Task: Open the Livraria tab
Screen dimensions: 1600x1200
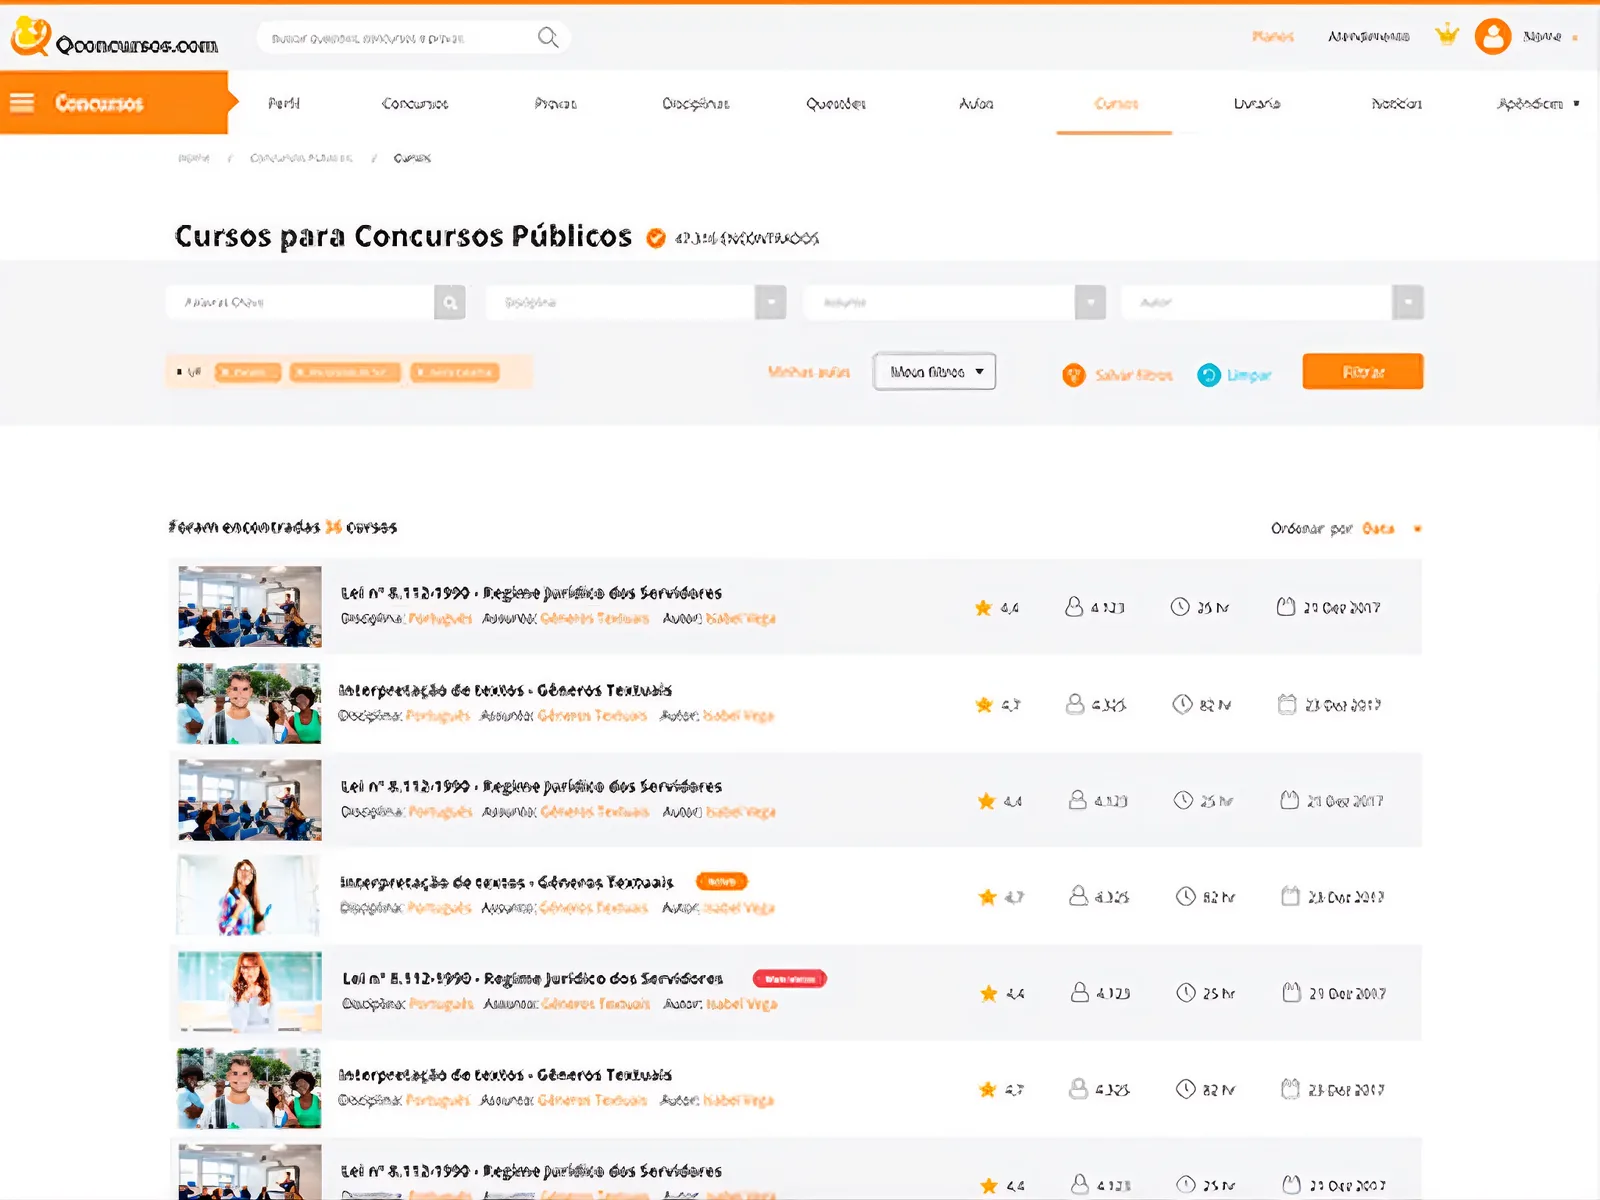Action: [x=1257, y=103]
